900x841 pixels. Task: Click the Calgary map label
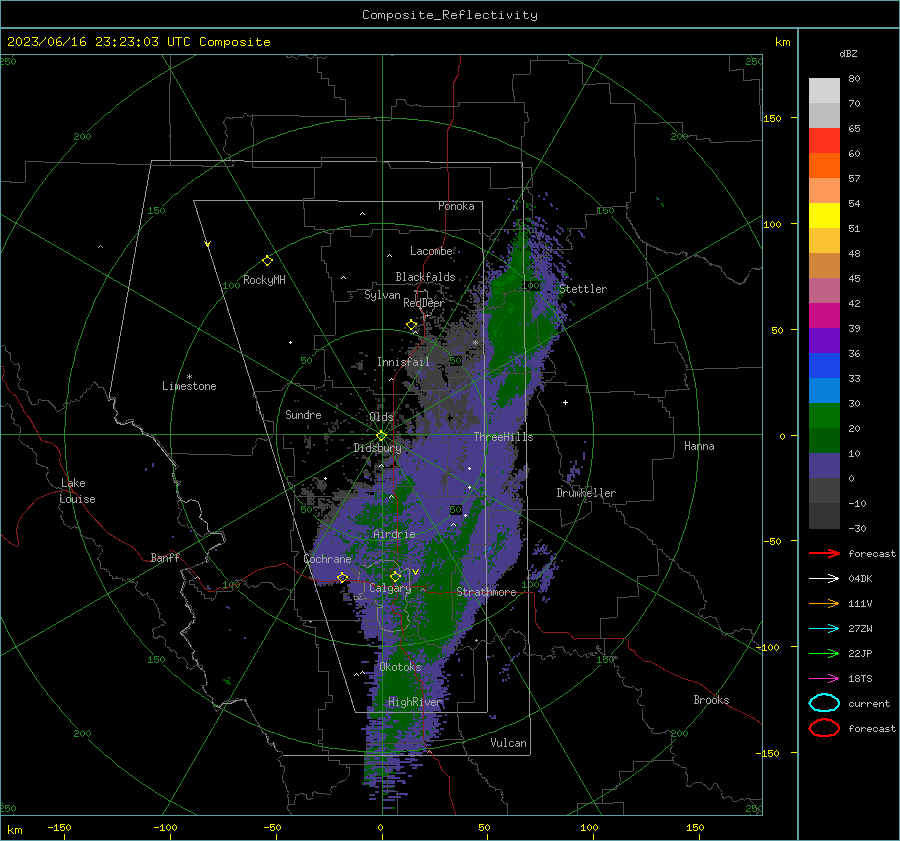pyautogui.click(x=390, y=588)
